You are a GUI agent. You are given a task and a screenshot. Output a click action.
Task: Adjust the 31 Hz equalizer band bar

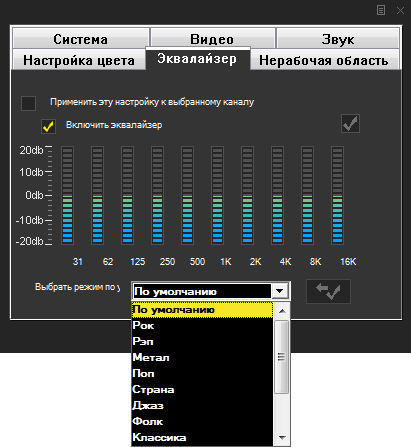coord(67,195)
